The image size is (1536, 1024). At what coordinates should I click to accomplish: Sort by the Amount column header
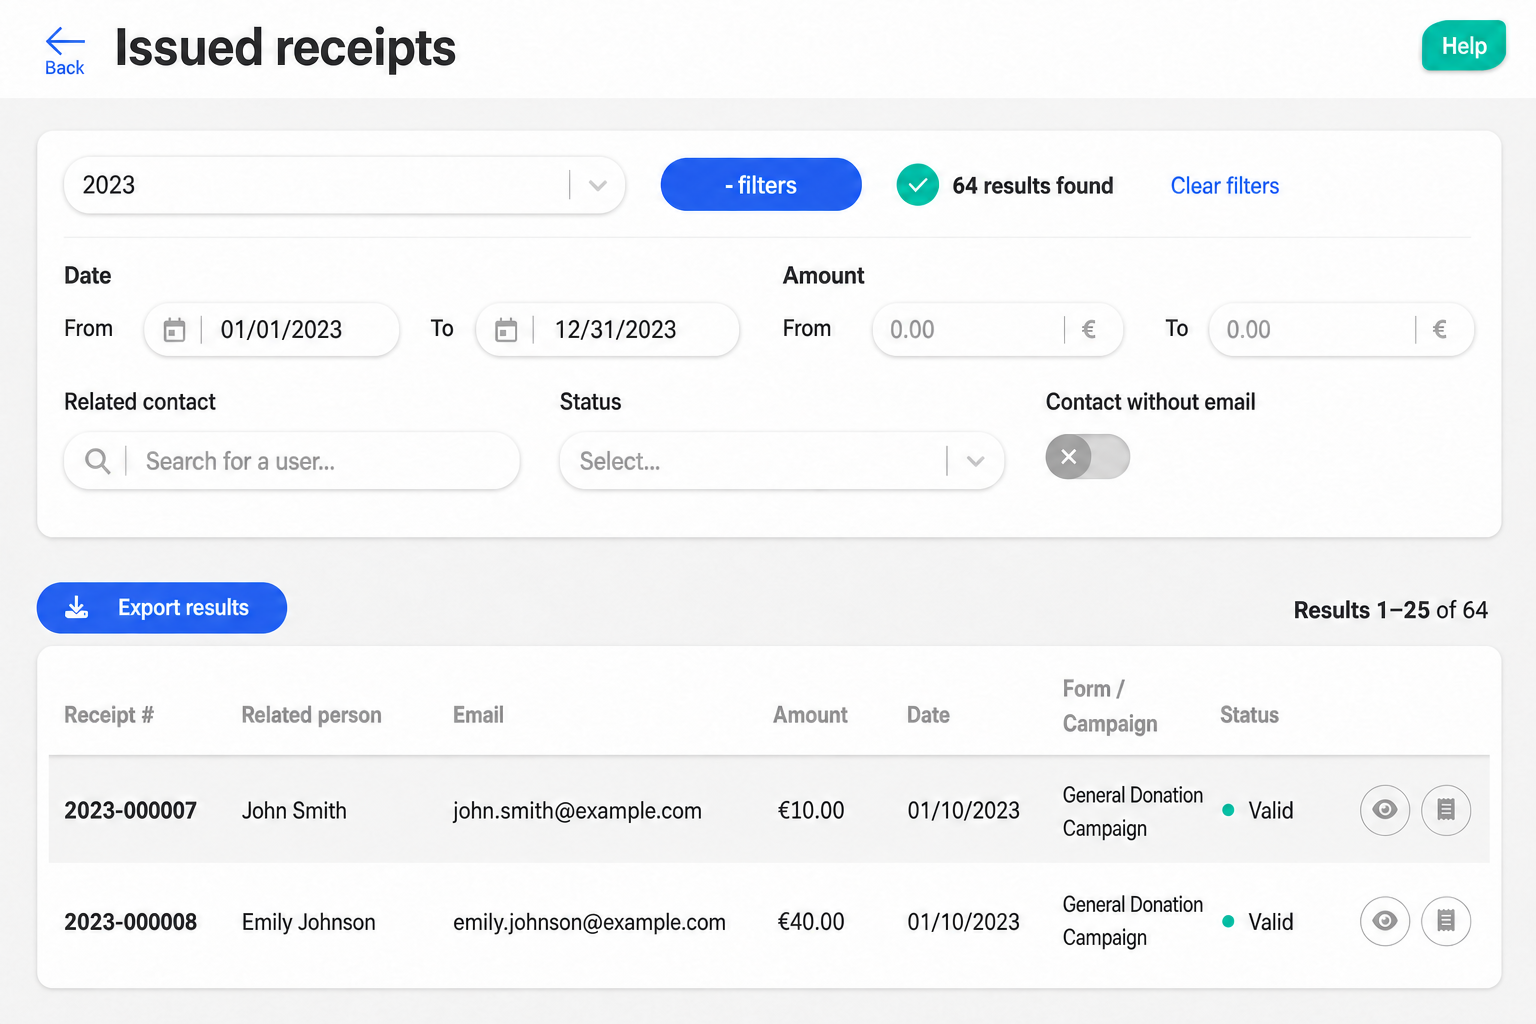coord(810,715)
